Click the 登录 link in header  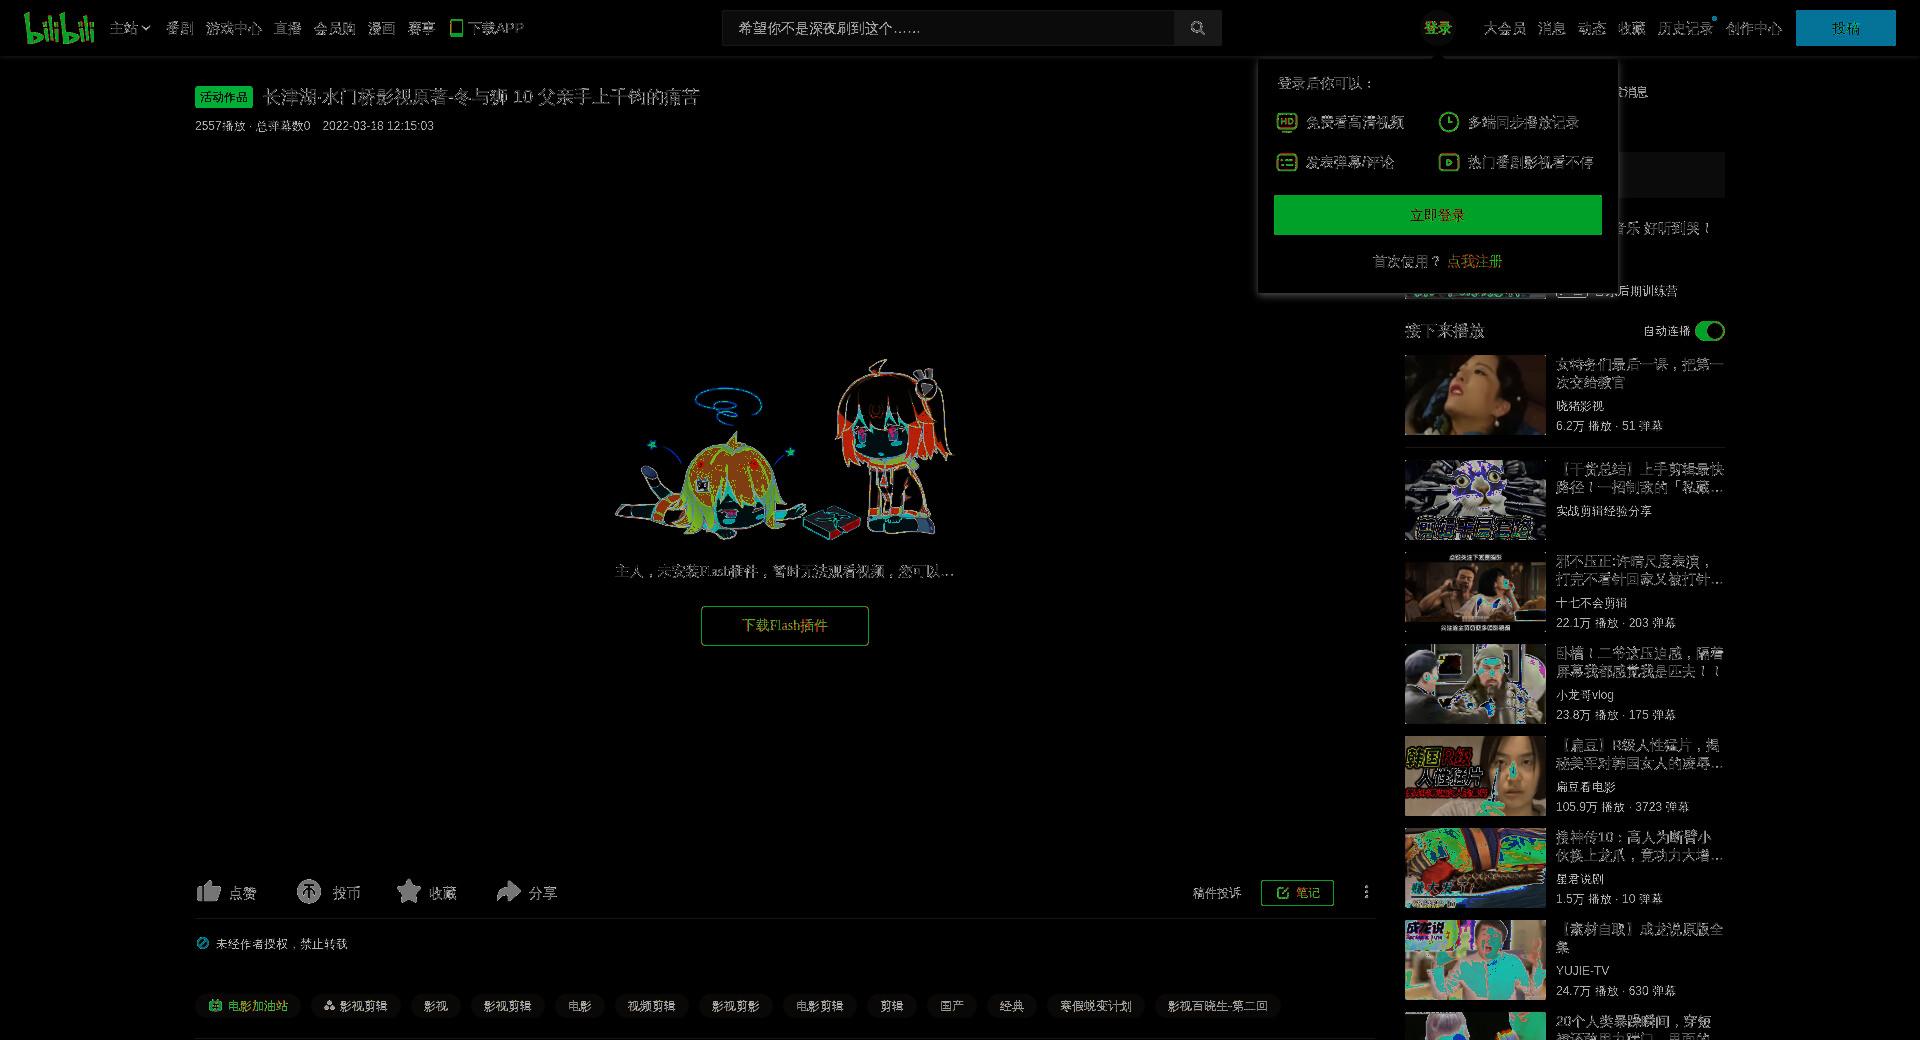[1438, 28]
